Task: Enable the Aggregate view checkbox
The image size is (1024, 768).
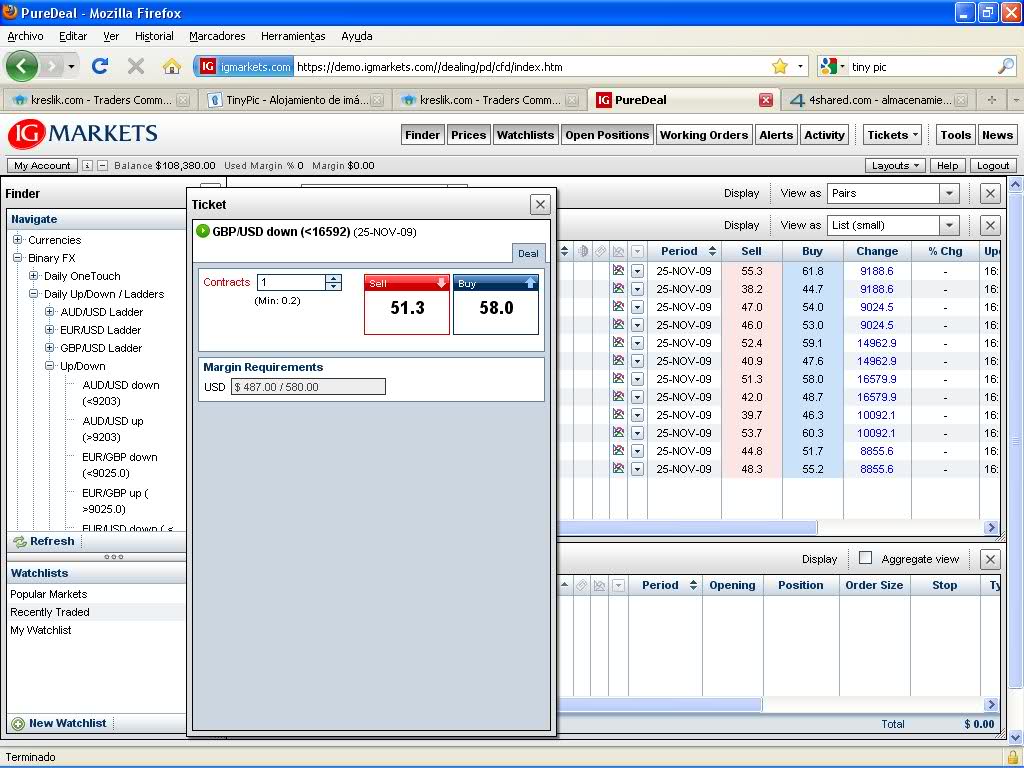Action: pos(865,558)
